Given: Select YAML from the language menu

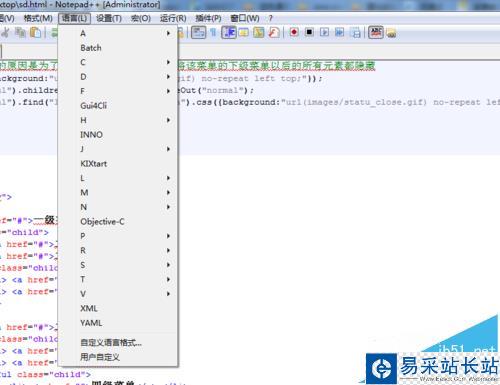Looking at the screenshot, I should point(118,323).
